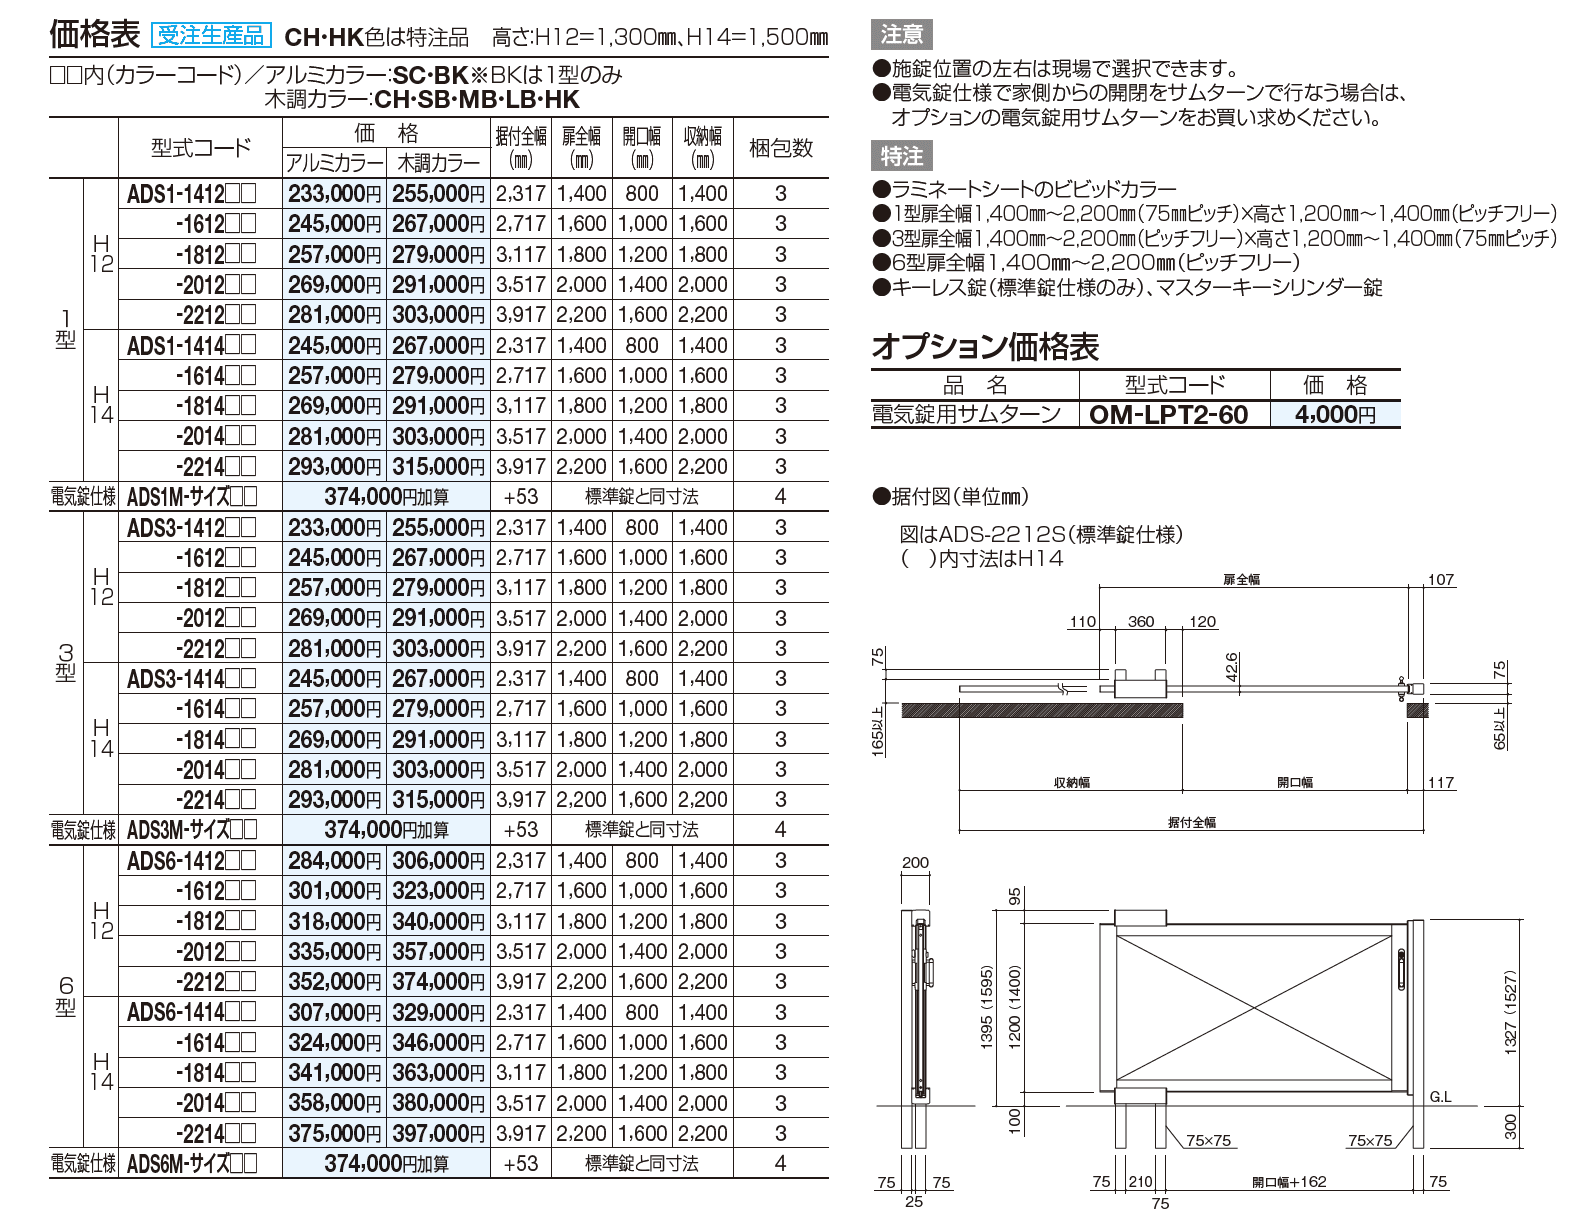Screen dimensions: 1576x1228
Task: Click the 施錠位置の左右は現場で選択できます note
Action: click(x=1056, y=69)
